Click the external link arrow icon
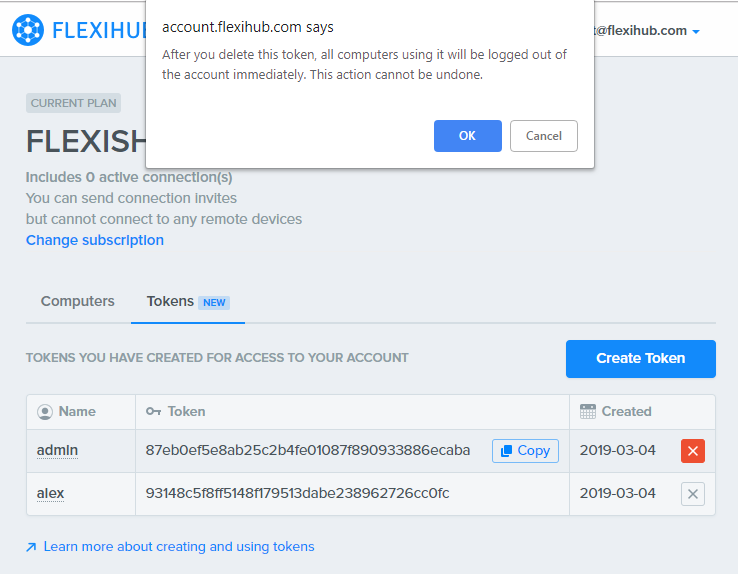Screen dimensions: 738x574 [31, 547]
